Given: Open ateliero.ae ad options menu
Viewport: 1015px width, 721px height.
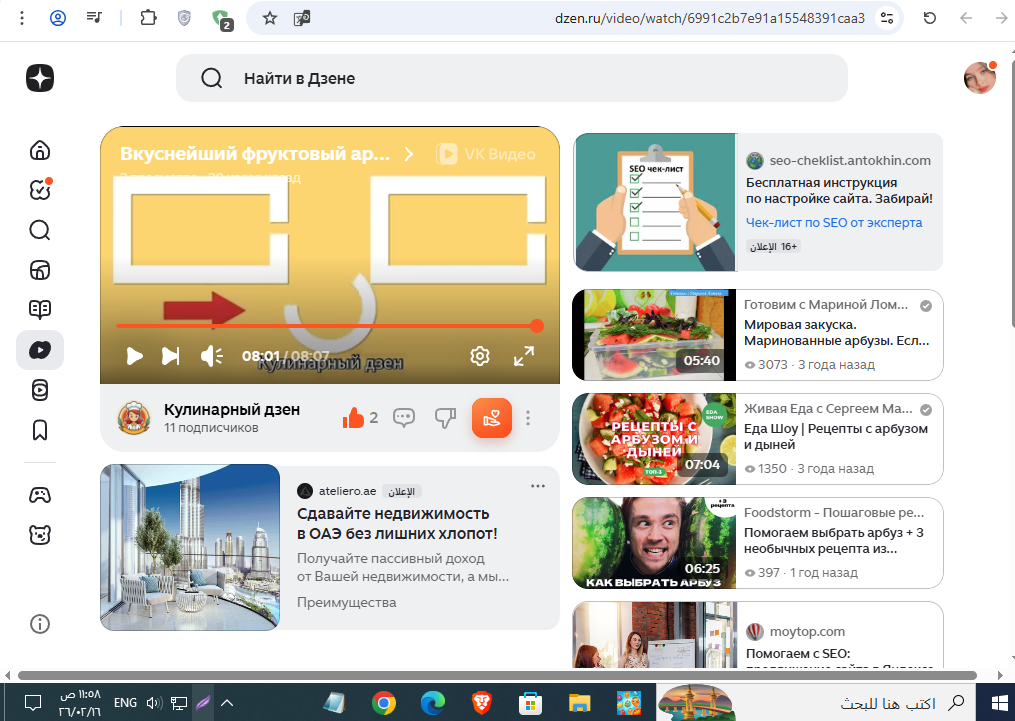Looking at the screenshot, I should click(x=538, y=486).
